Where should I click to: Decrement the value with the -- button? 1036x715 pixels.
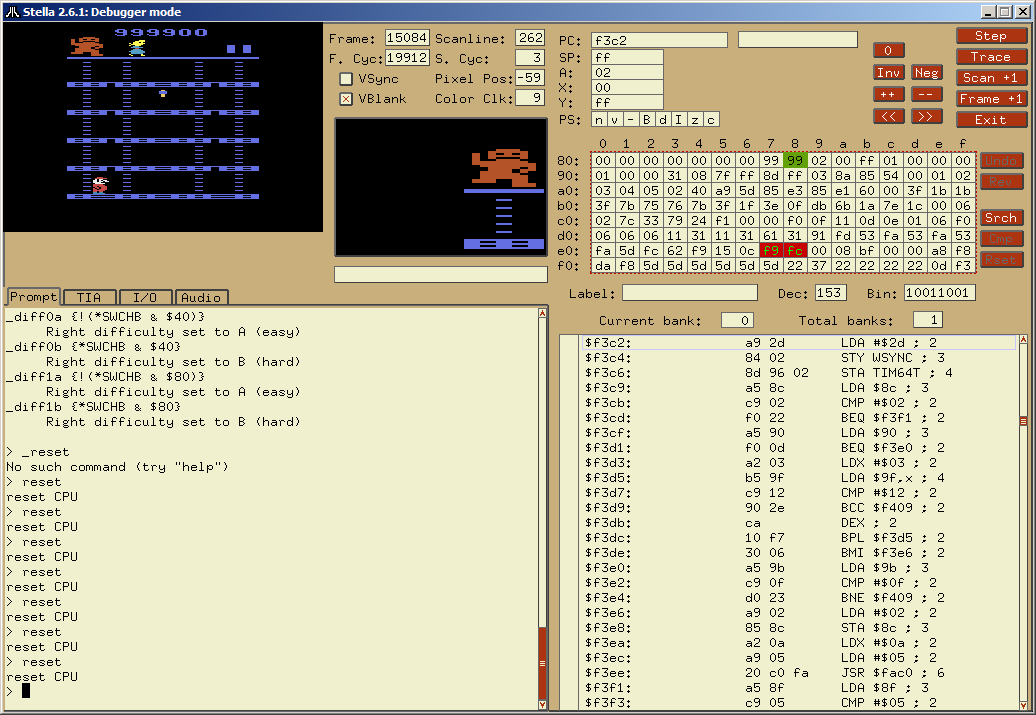[x=926, y=94]
